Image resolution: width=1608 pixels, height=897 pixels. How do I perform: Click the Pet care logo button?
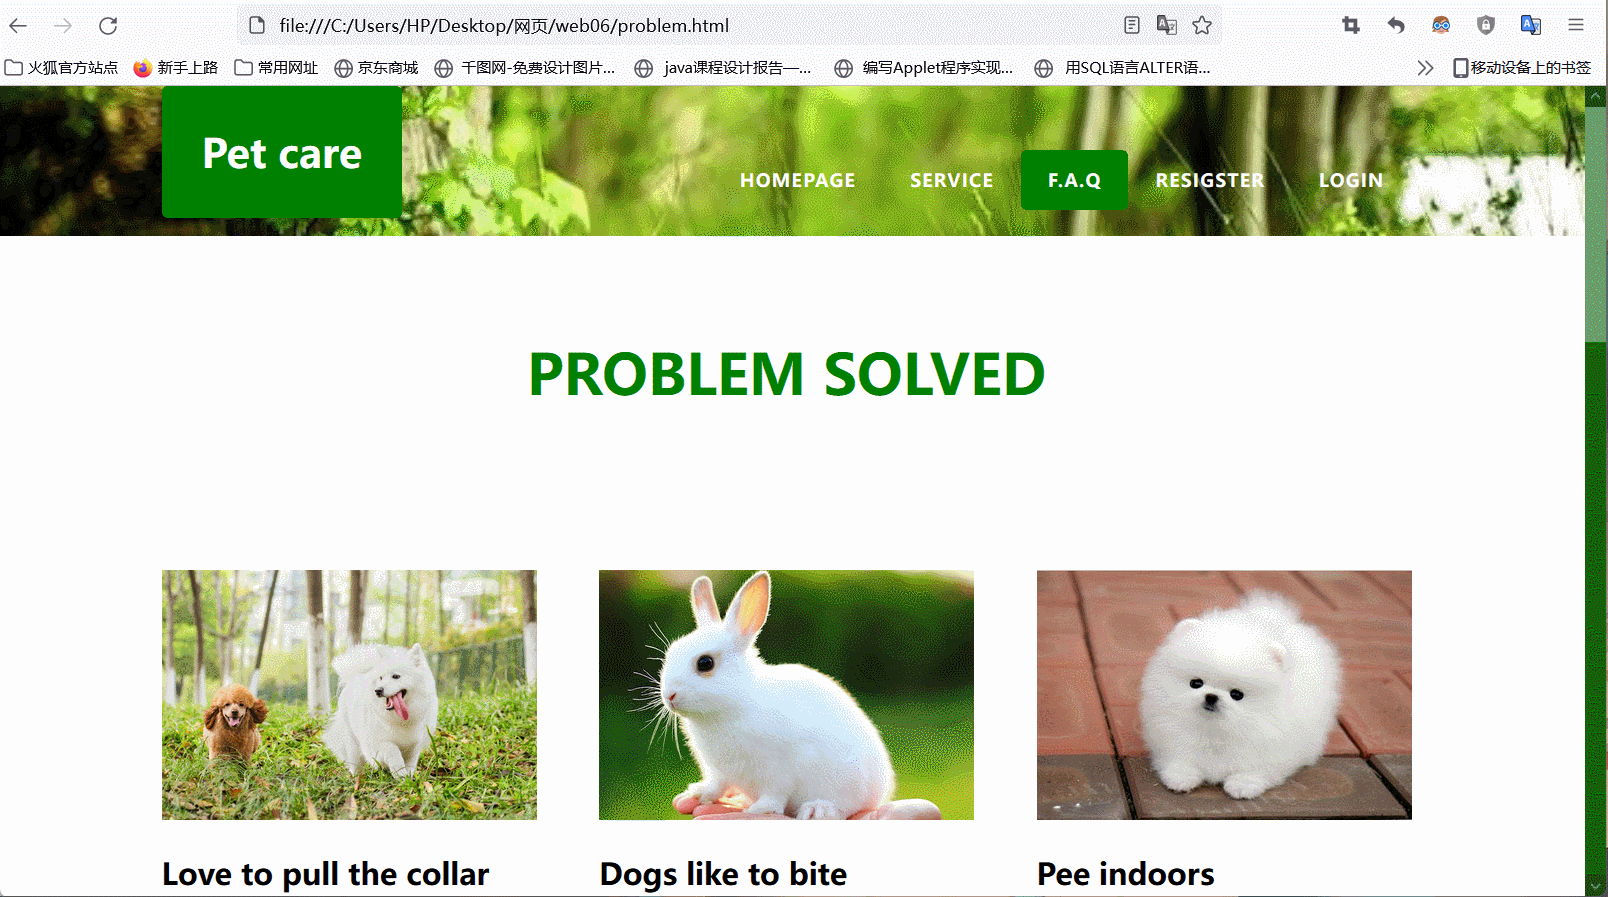[x=282, y=152]
